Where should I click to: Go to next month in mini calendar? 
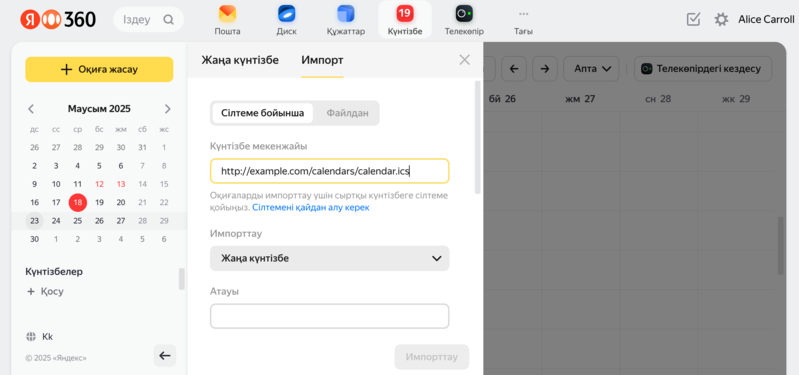[x=168, y=109]
